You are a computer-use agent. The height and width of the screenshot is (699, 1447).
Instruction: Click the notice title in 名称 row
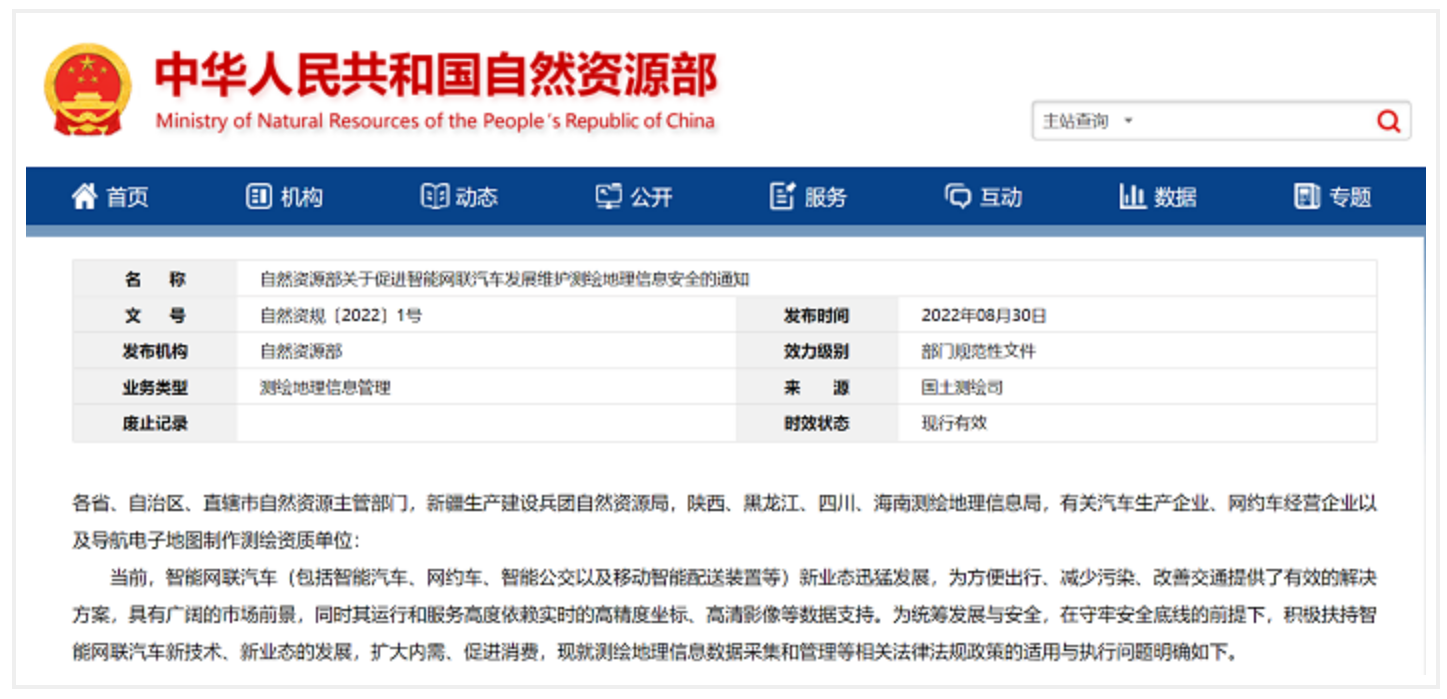[504, 280]
